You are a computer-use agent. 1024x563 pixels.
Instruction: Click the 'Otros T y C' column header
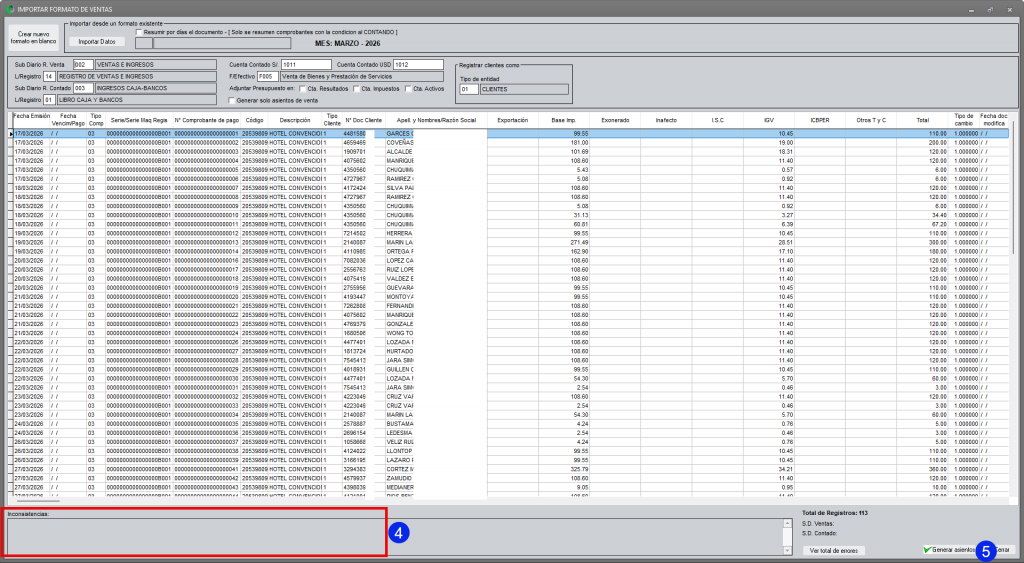pos(871,120)
